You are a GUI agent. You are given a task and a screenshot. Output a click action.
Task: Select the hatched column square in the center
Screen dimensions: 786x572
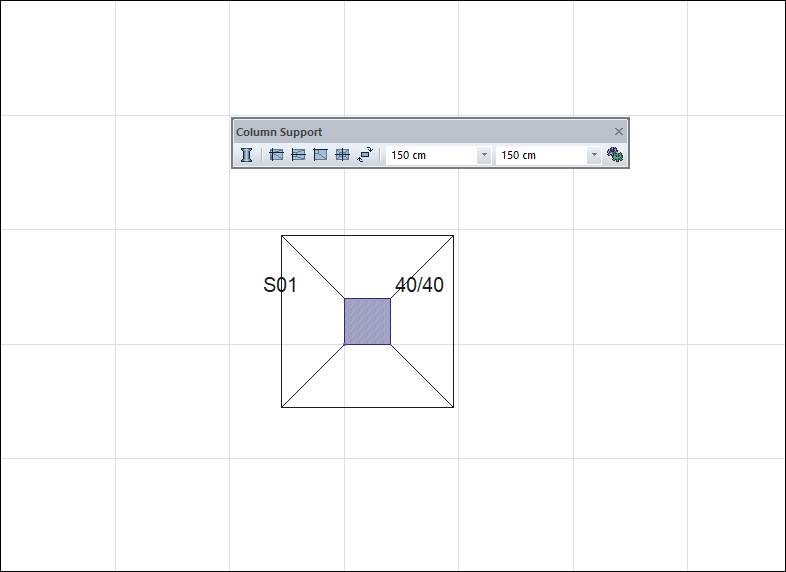click(367, 321)
